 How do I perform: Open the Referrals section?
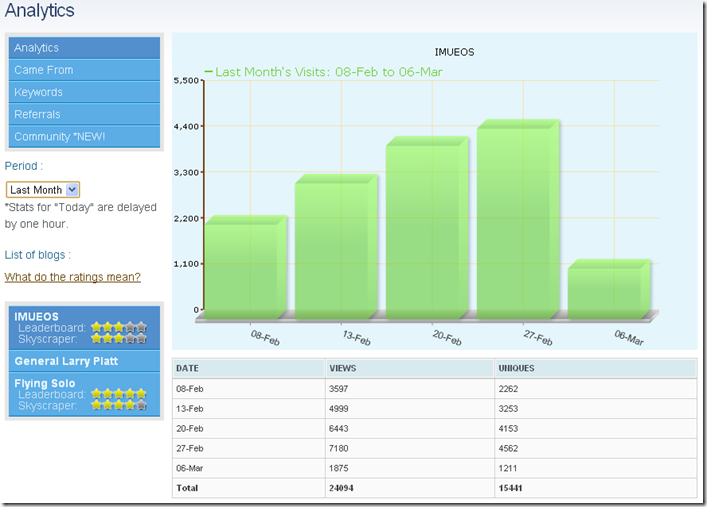(84, 114)
